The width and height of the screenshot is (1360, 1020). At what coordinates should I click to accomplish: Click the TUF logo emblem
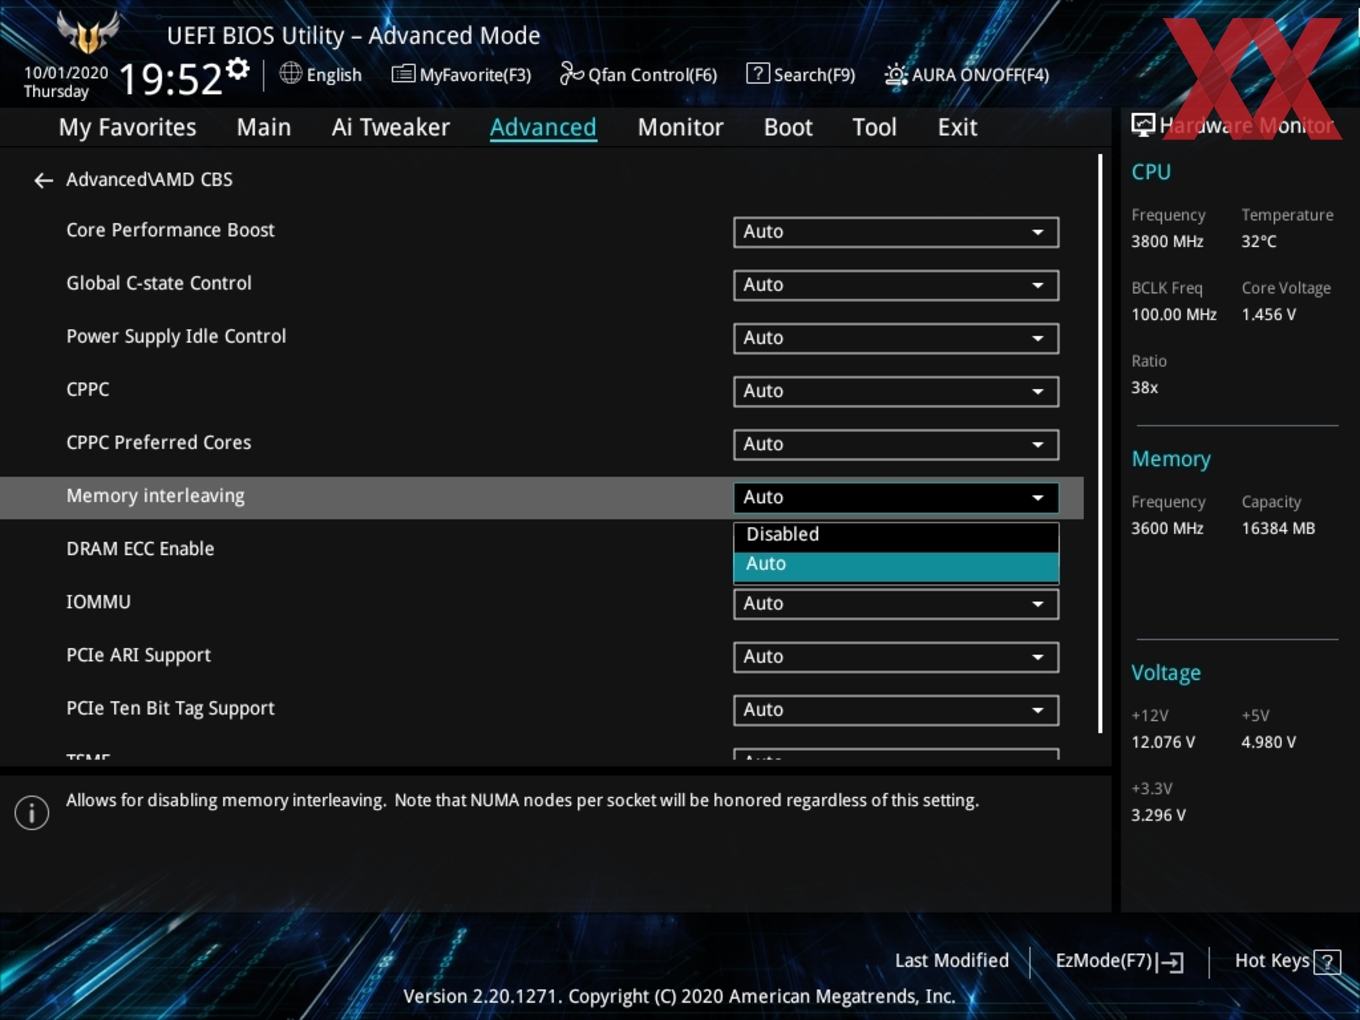[87, 33]
